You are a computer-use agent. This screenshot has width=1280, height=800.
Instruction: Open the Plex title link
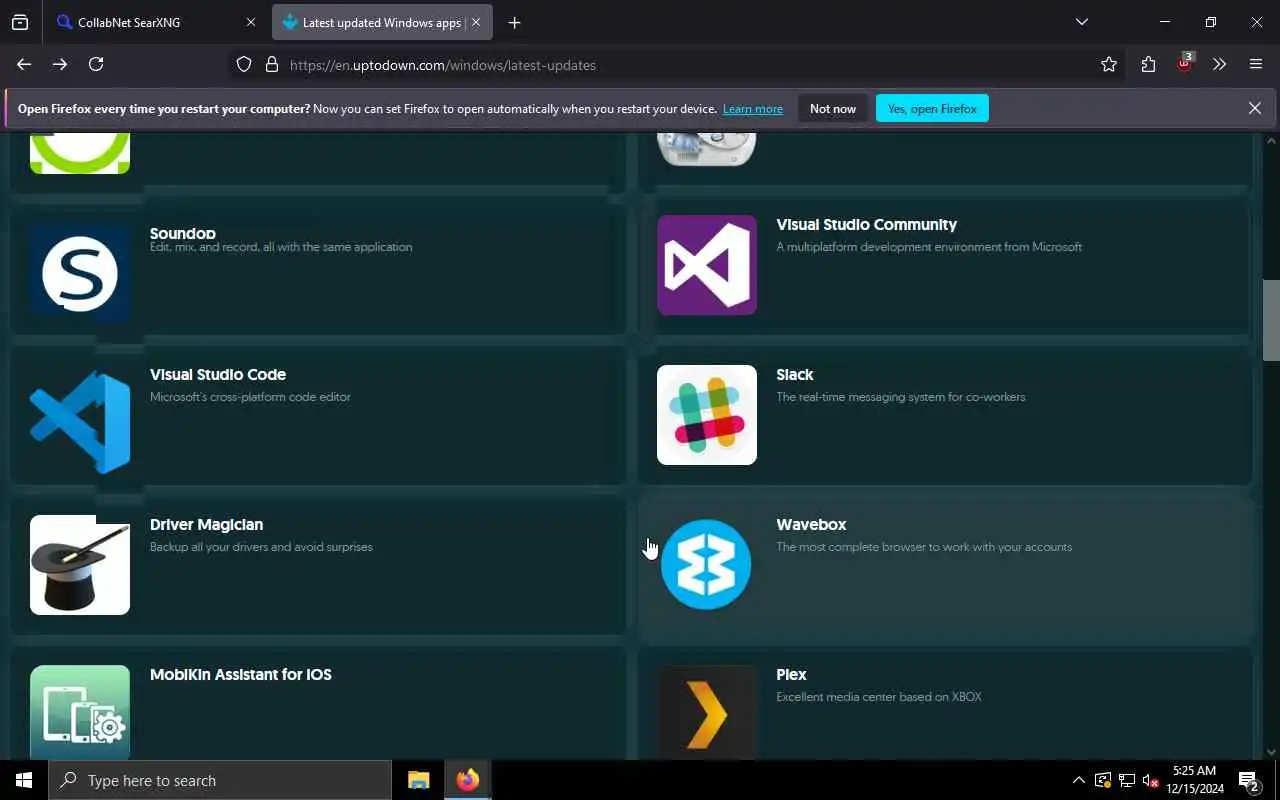pyautogui.click(x=791, y=674)
